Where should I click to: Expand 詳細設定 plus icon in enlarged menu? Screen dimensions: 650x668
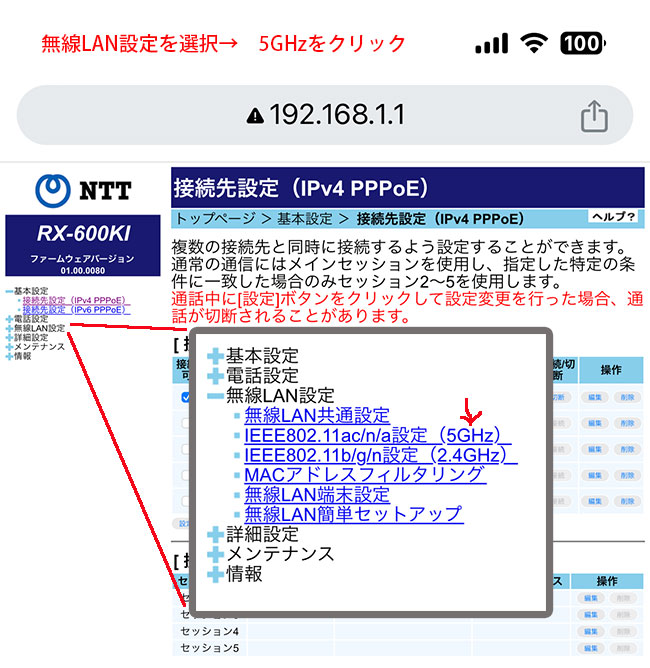[215, 534]
